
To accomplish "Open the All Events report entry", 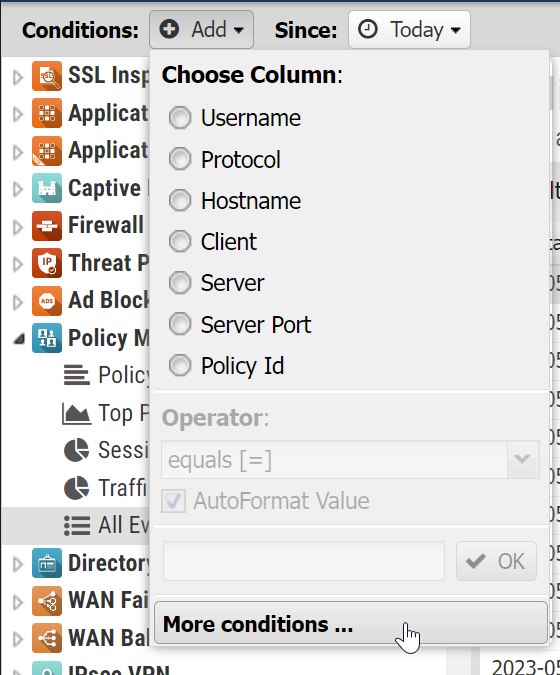I will pos(107,525).
